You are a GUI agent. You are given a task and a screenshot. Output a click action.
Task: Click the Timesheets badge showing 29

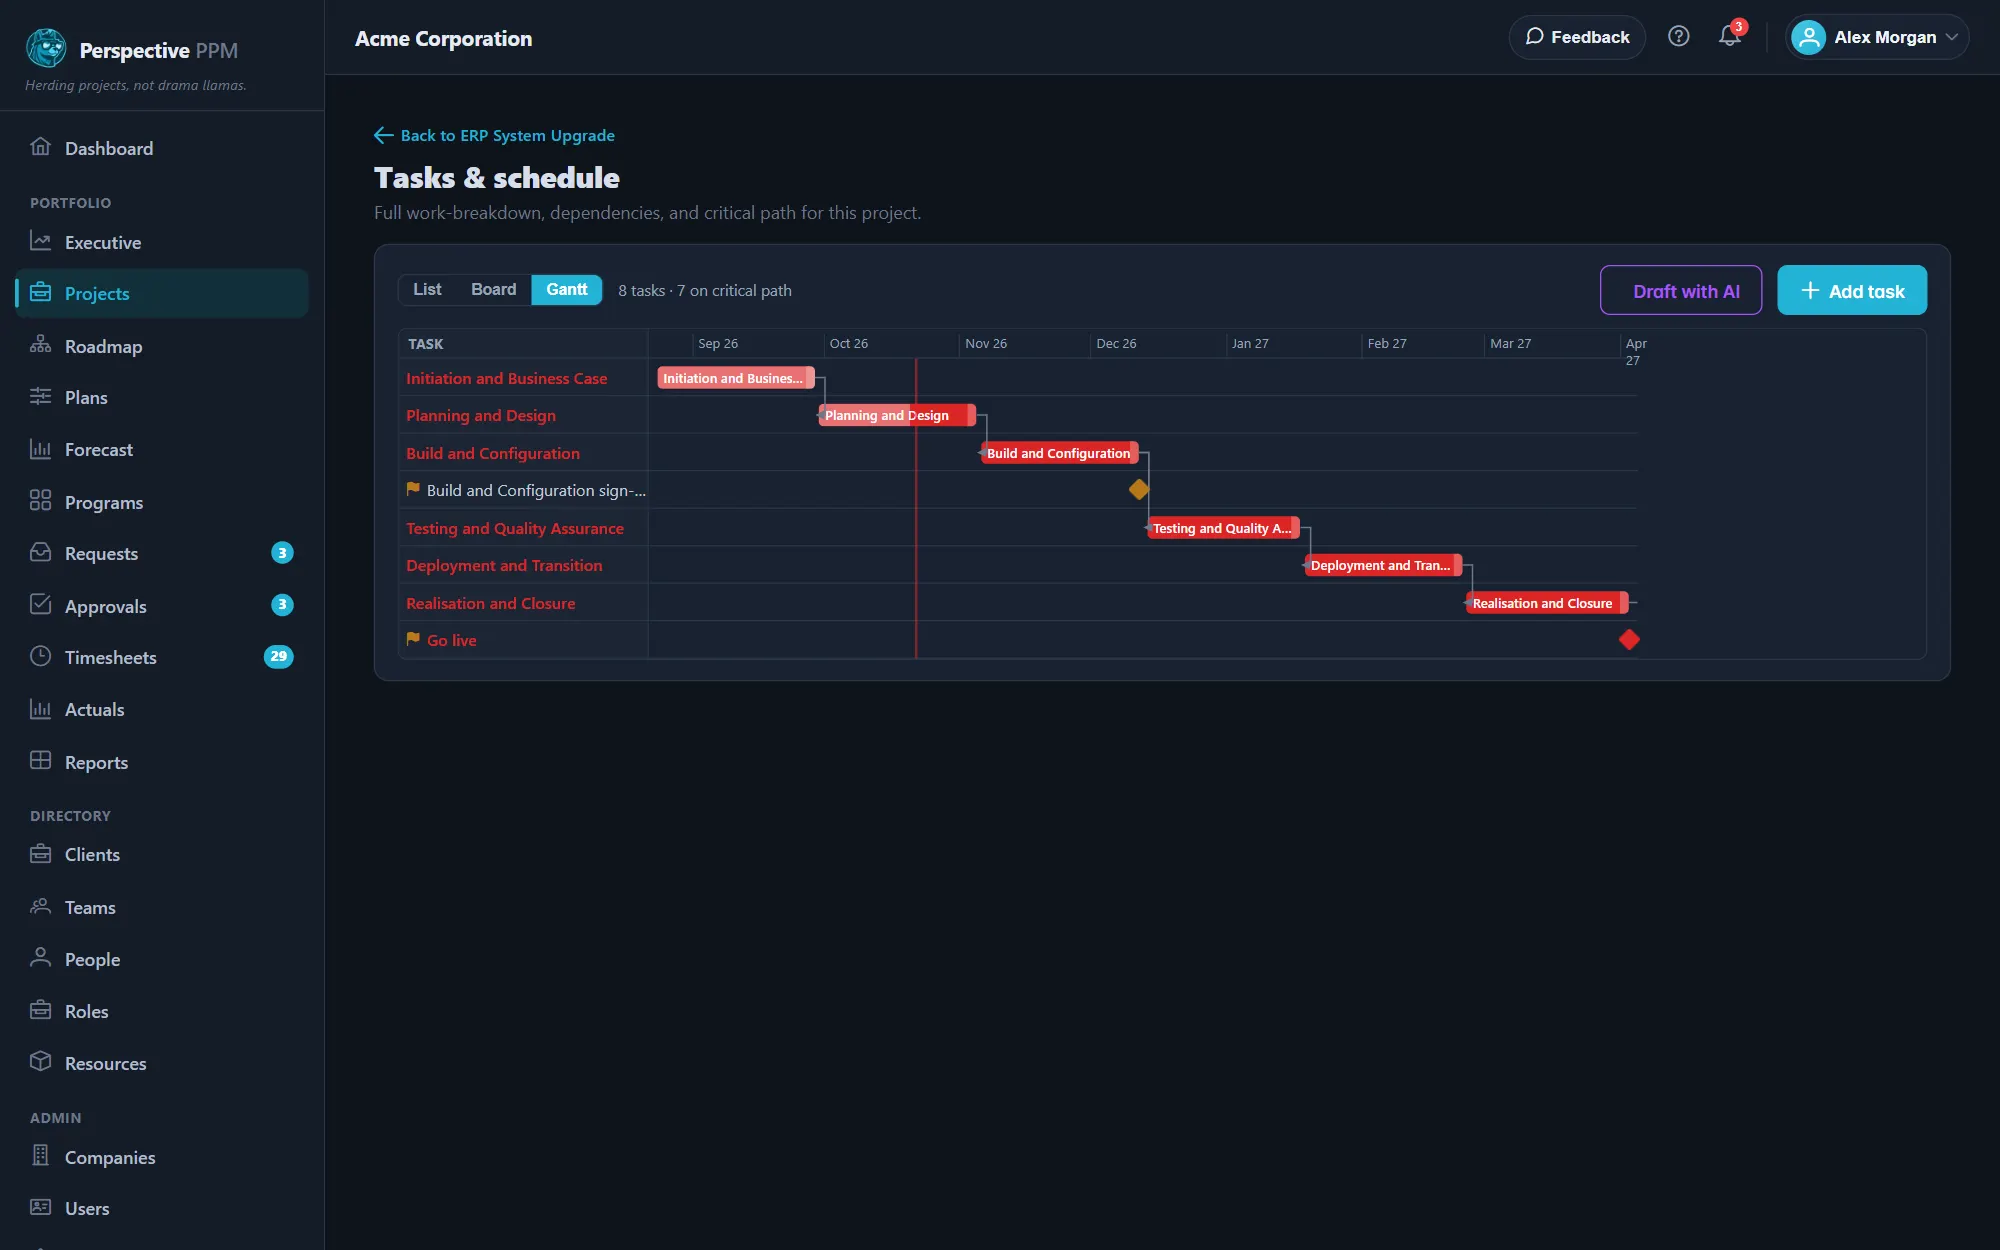click(x=278, y=656)
